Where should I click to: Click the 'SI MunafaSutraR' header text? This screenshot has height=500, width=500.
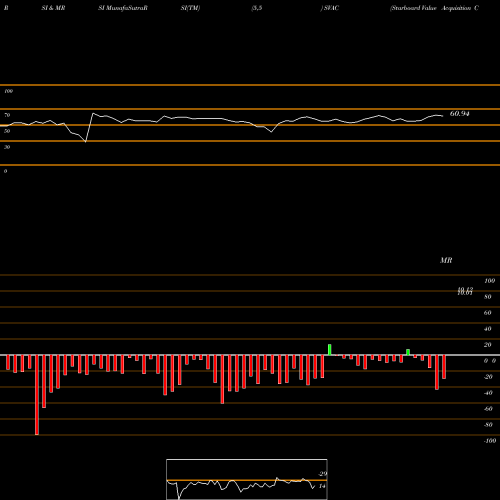(x=123, y=8)
